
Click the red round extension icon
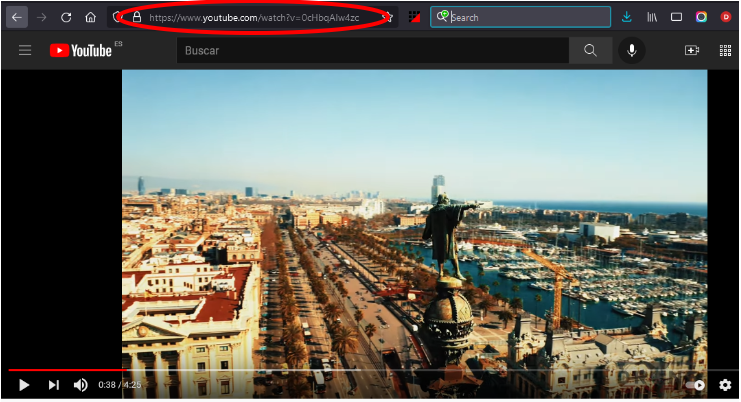[x=726, y=17]
